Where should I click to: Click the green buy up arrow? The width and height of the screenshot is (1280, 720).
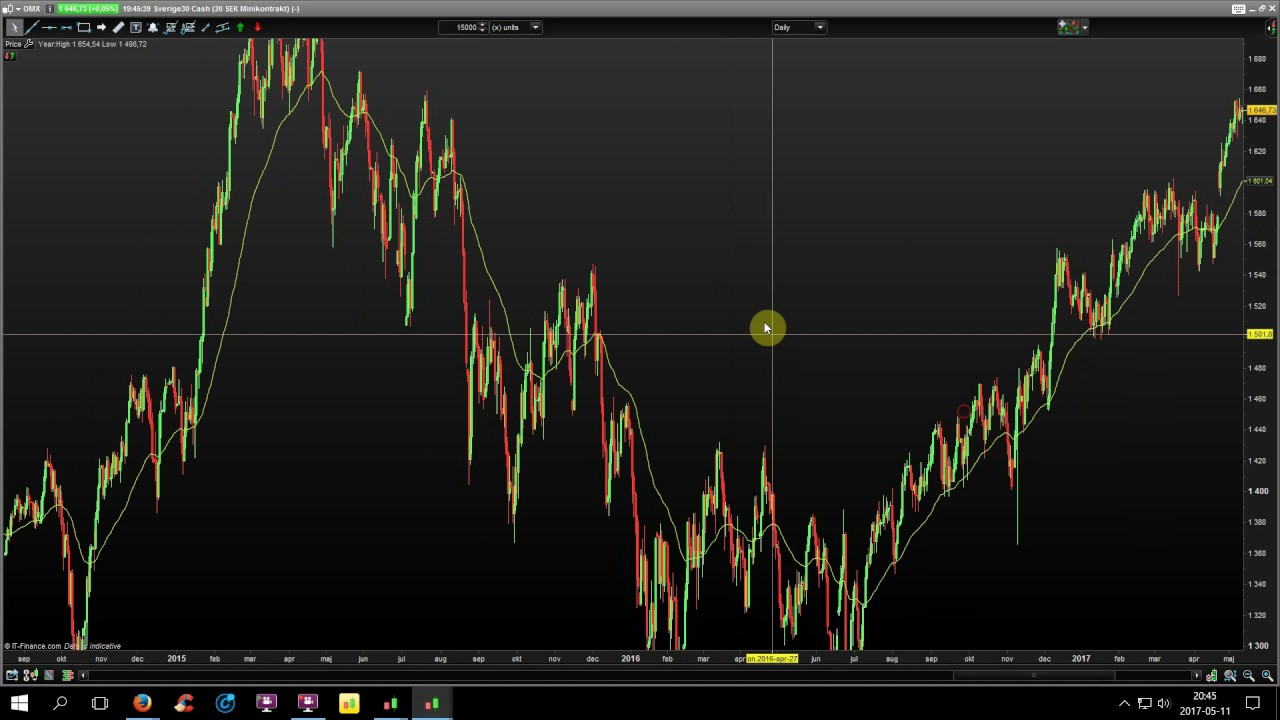240,27
